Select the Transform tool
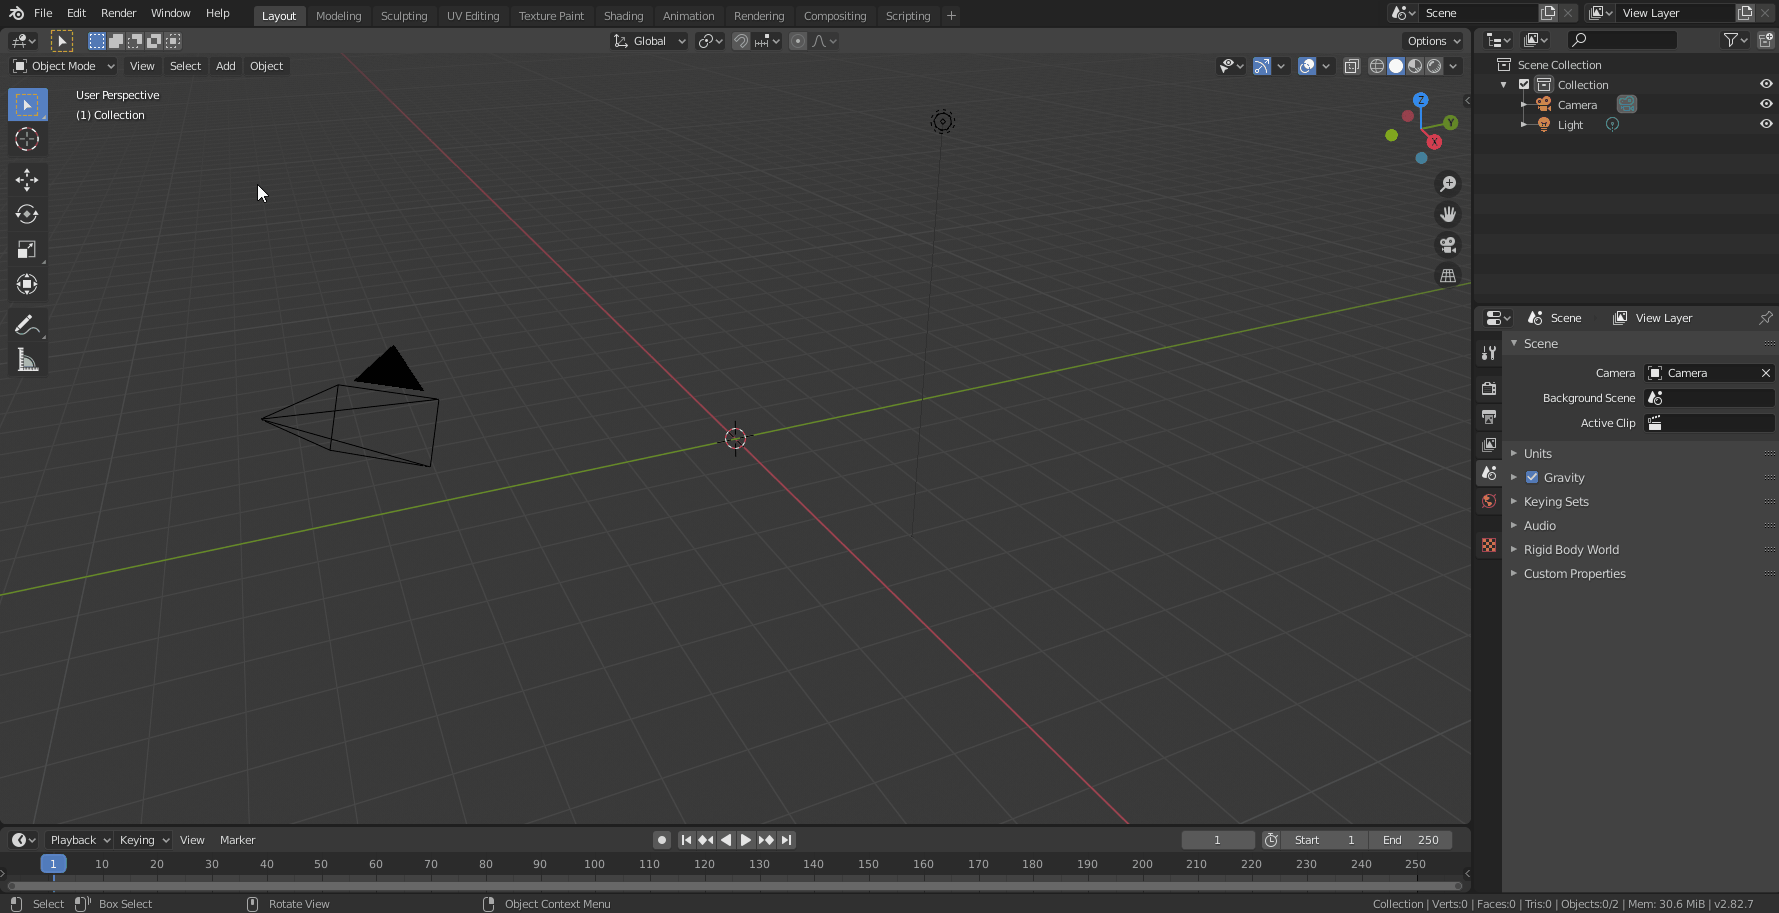This screenshot has height=913, width=1779. tap(27, 284)
